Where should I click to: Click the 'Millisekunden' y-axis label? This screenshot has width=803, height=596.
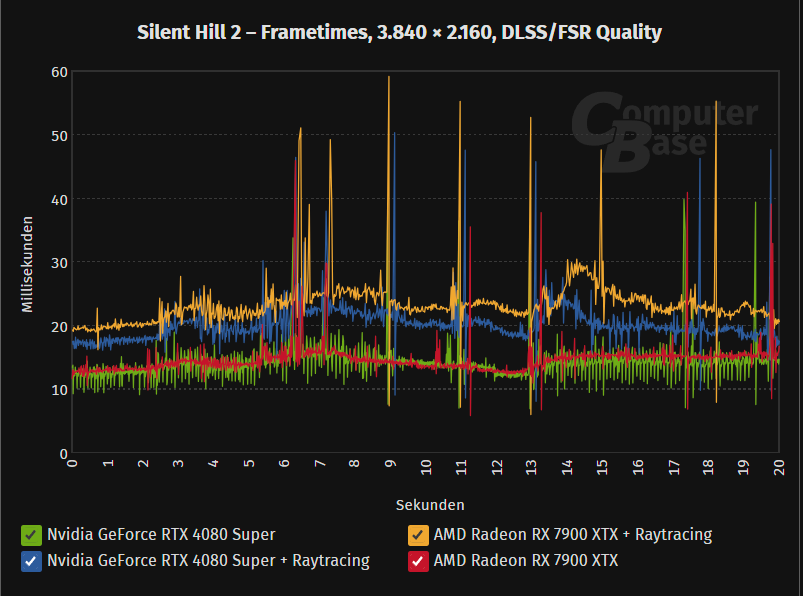pyautogui.click(x=27, y=264)
